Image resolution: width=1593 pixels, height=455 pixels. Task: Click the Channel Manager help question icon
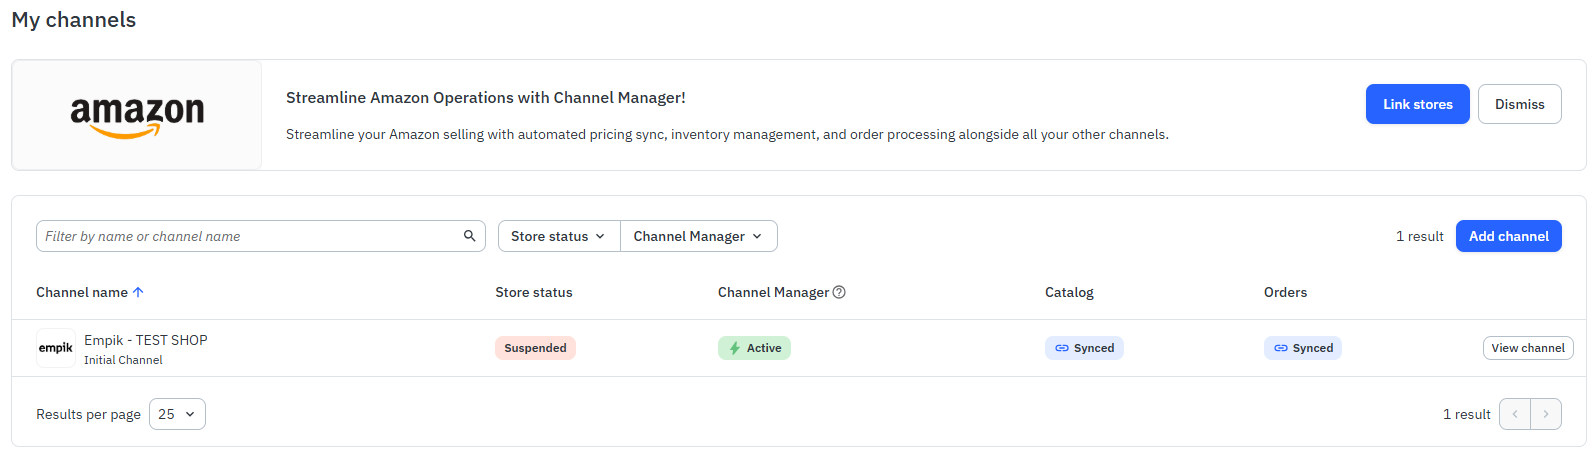point(839,292)
